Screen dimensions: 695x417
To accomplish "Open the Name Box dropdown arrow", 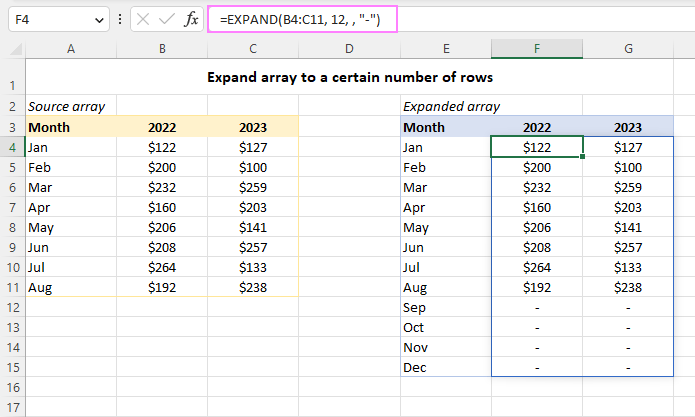I will point(99,20).
